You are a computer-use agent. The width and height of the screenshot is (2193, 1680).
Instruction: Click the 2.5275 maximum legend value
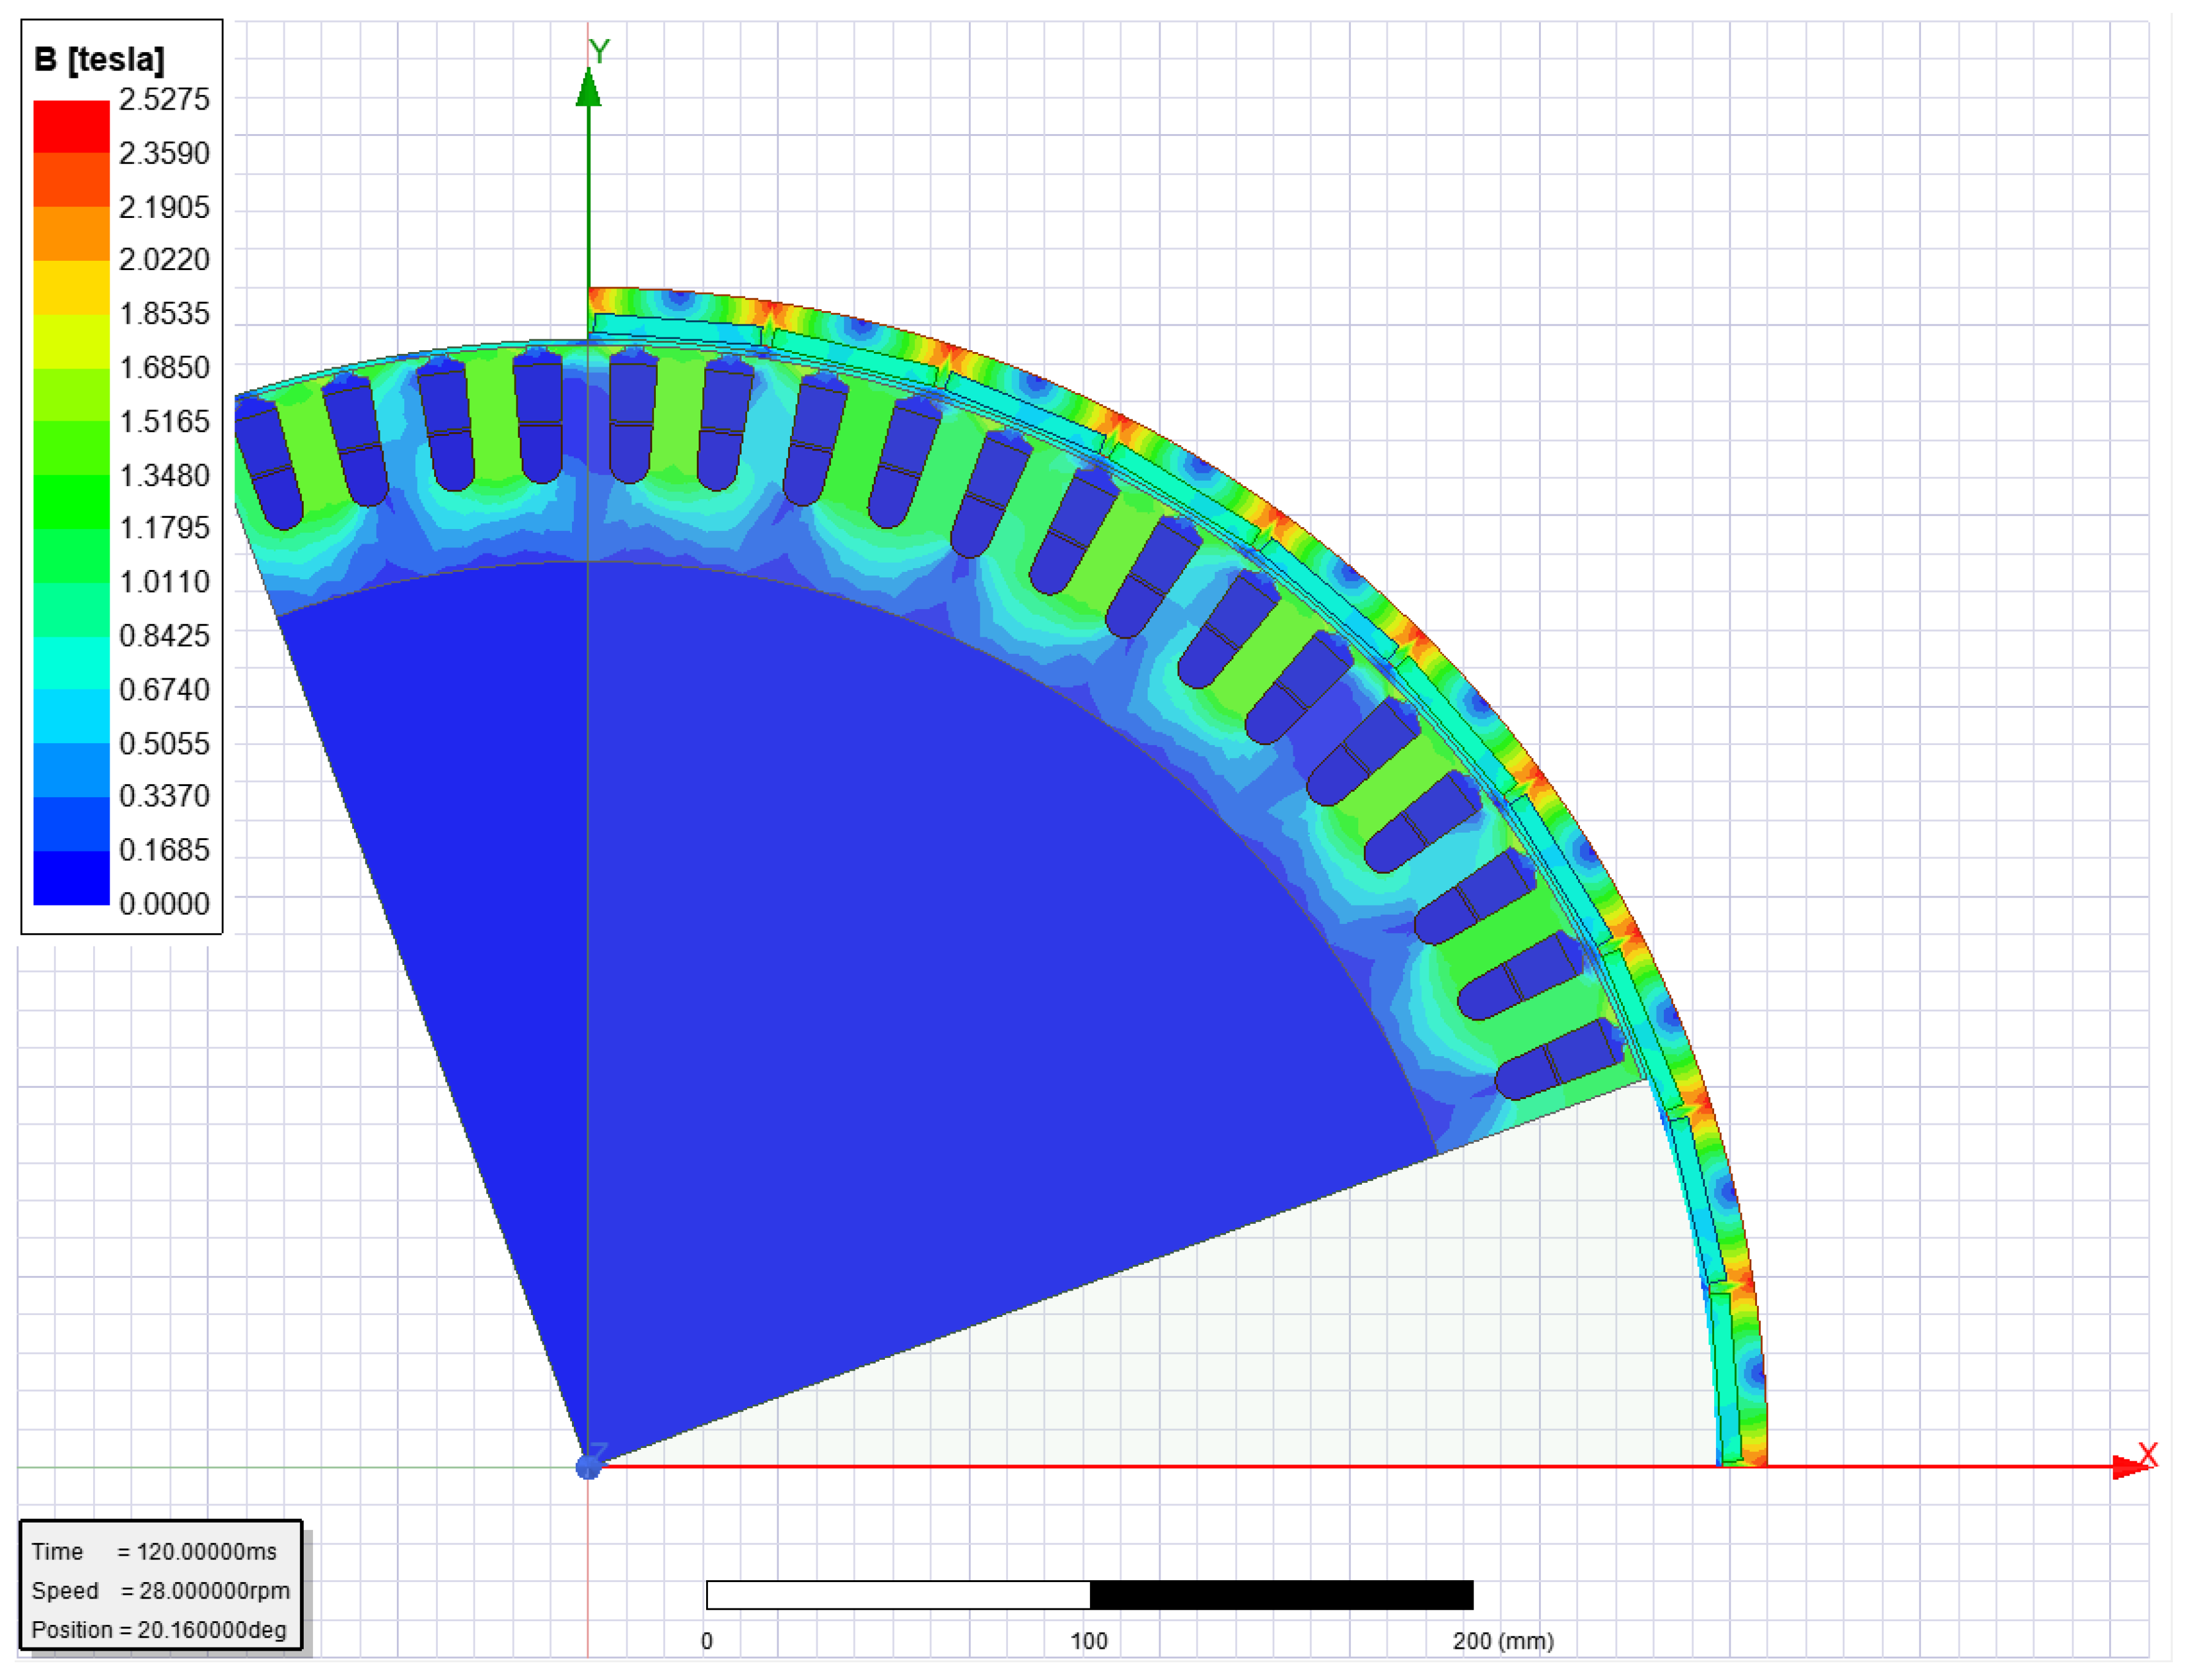[x=164, y=99]
